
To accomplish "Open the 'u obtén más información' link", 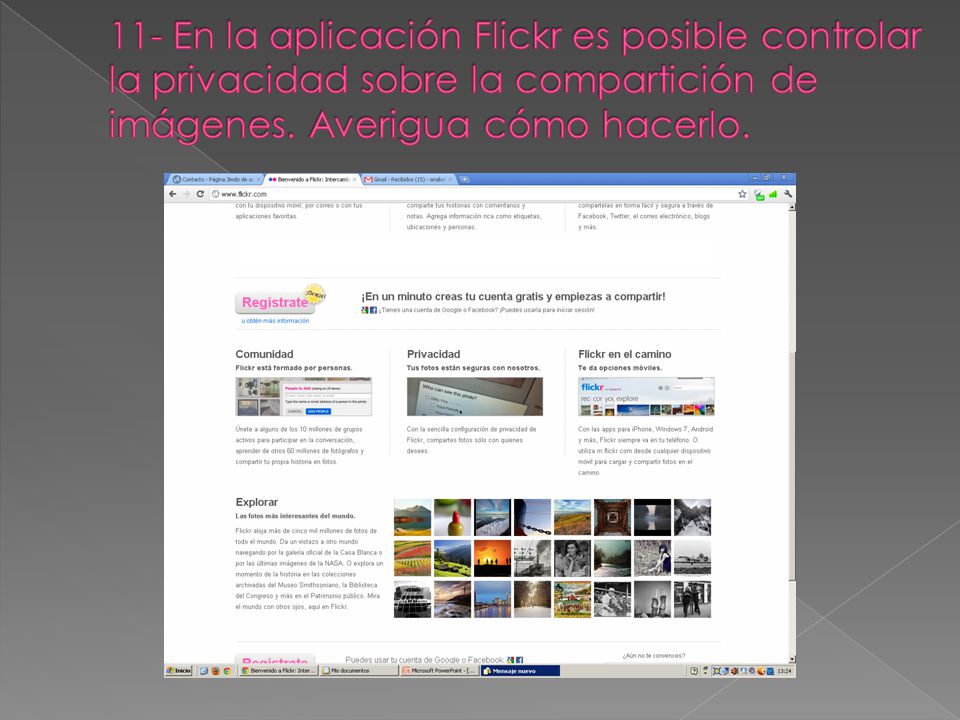I will coord(275,321).
